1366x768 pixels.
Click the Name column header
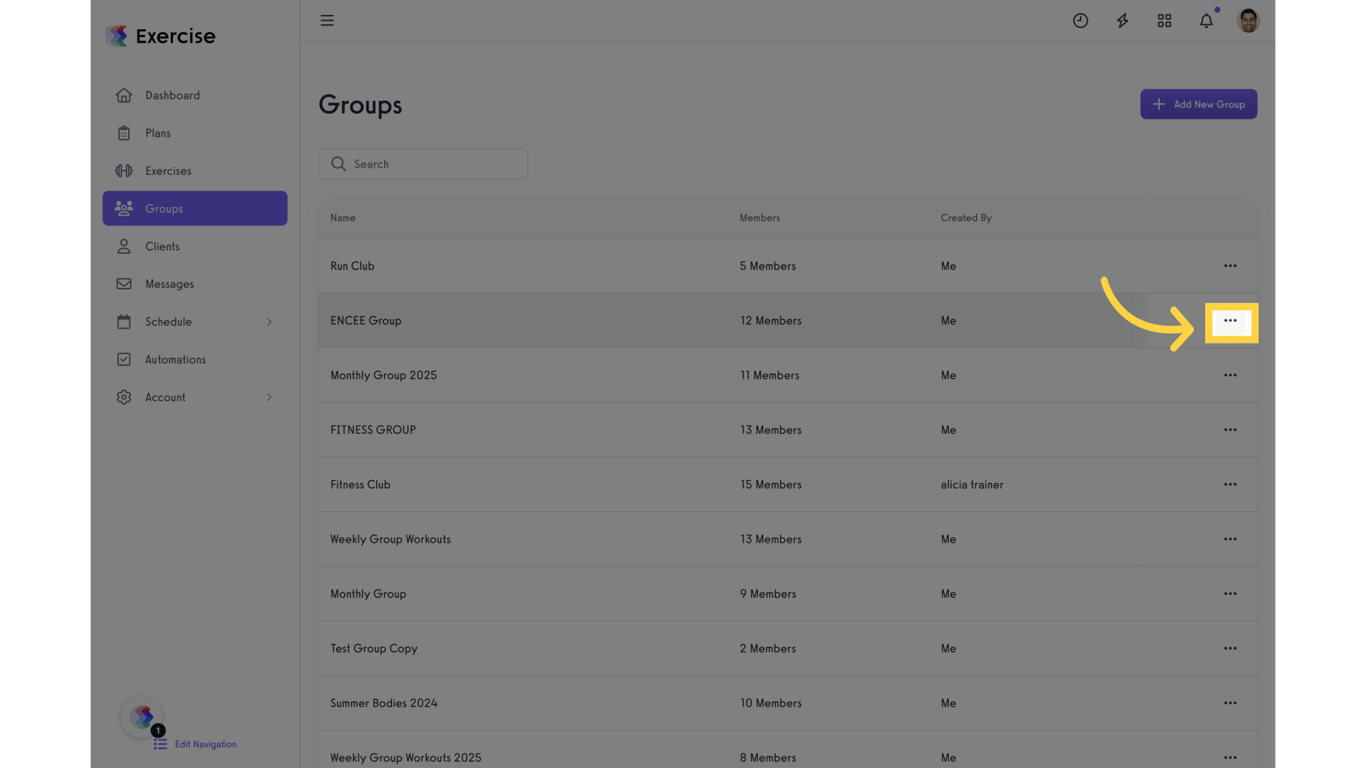(x=343, y=218)
